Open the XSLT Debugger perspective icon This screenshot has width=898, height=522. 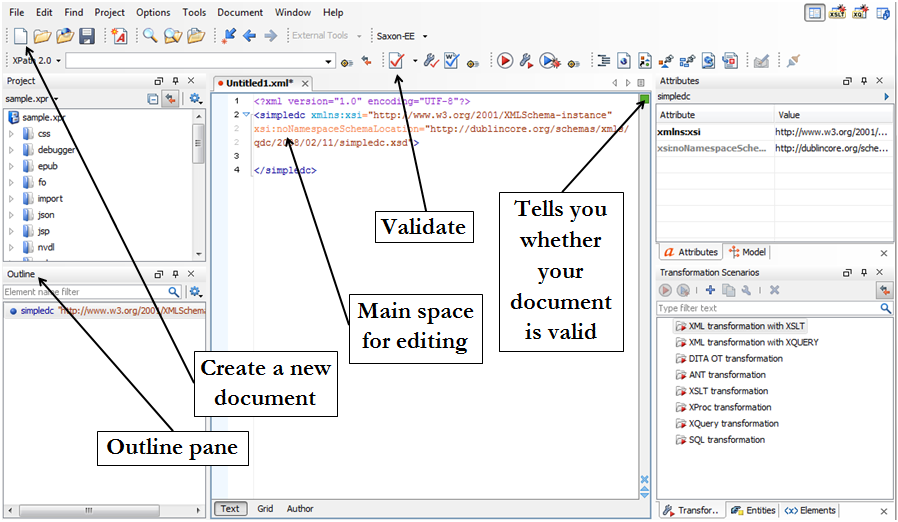click(x=837, y=12)
